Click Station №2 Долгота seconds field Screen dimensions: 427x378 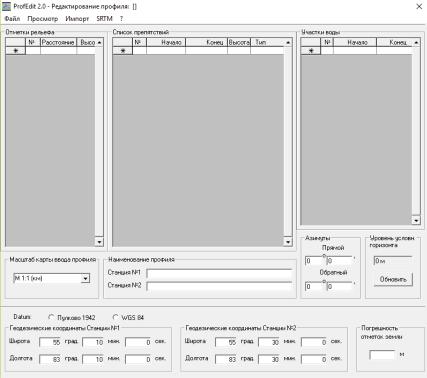tap(314, 359)
